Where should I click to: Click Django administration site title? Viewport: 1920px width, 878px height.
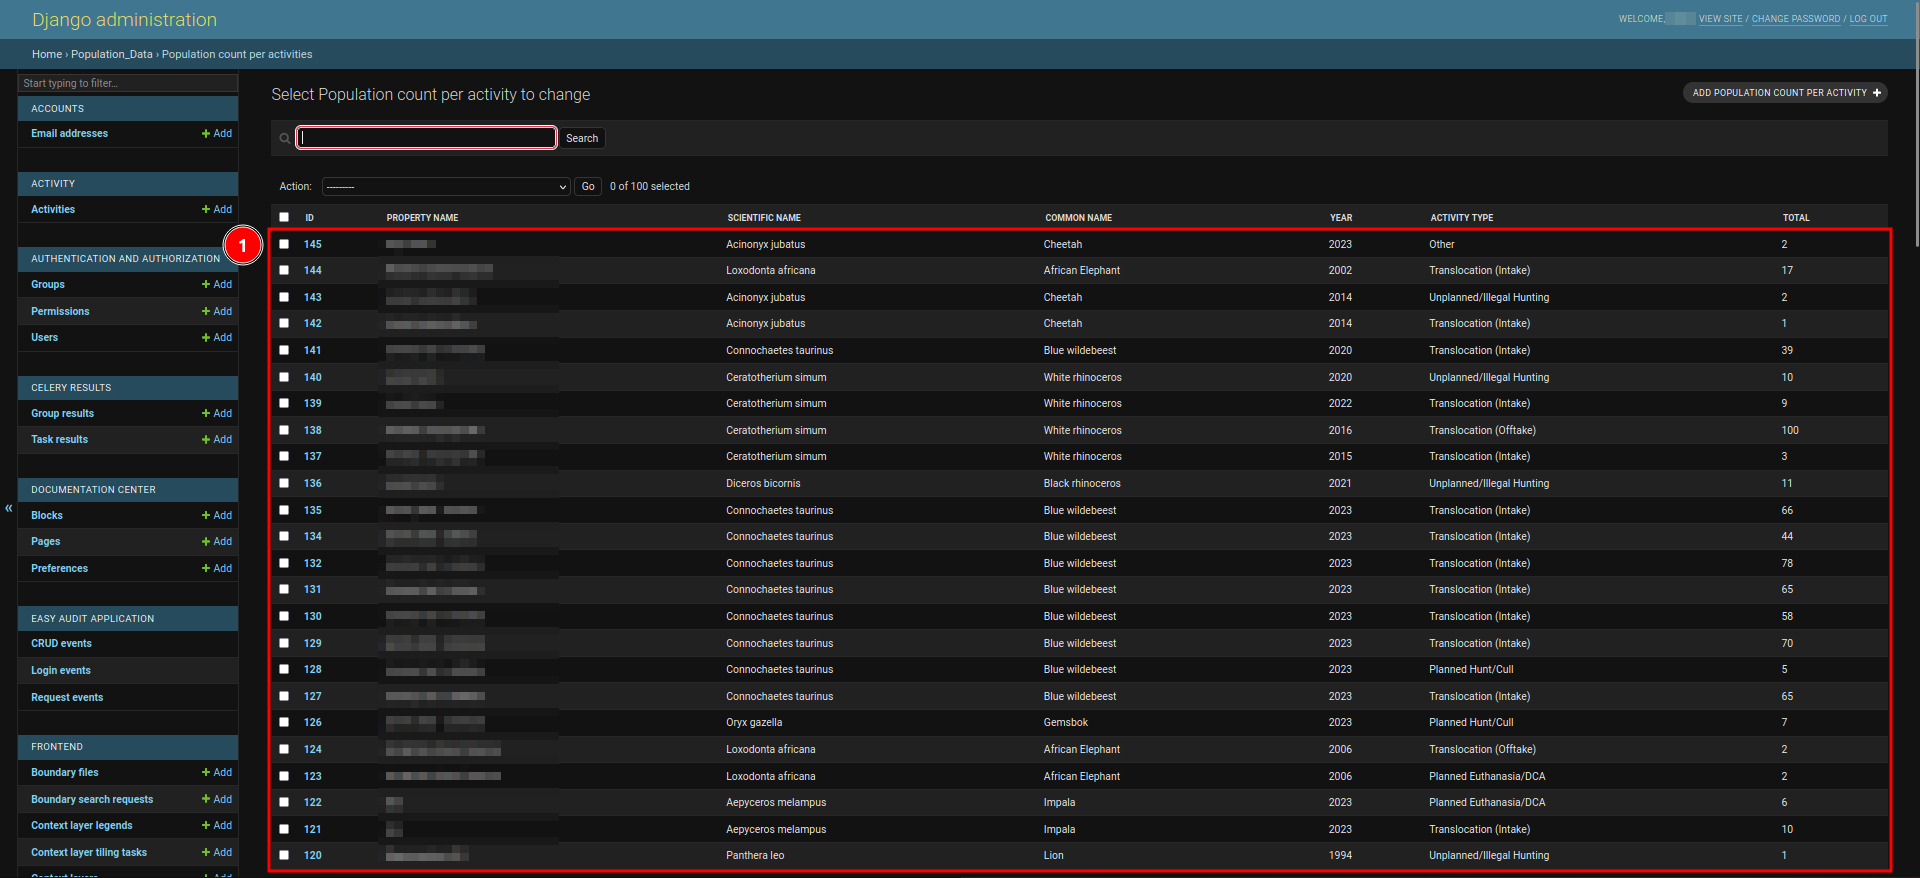click(124, 20)
